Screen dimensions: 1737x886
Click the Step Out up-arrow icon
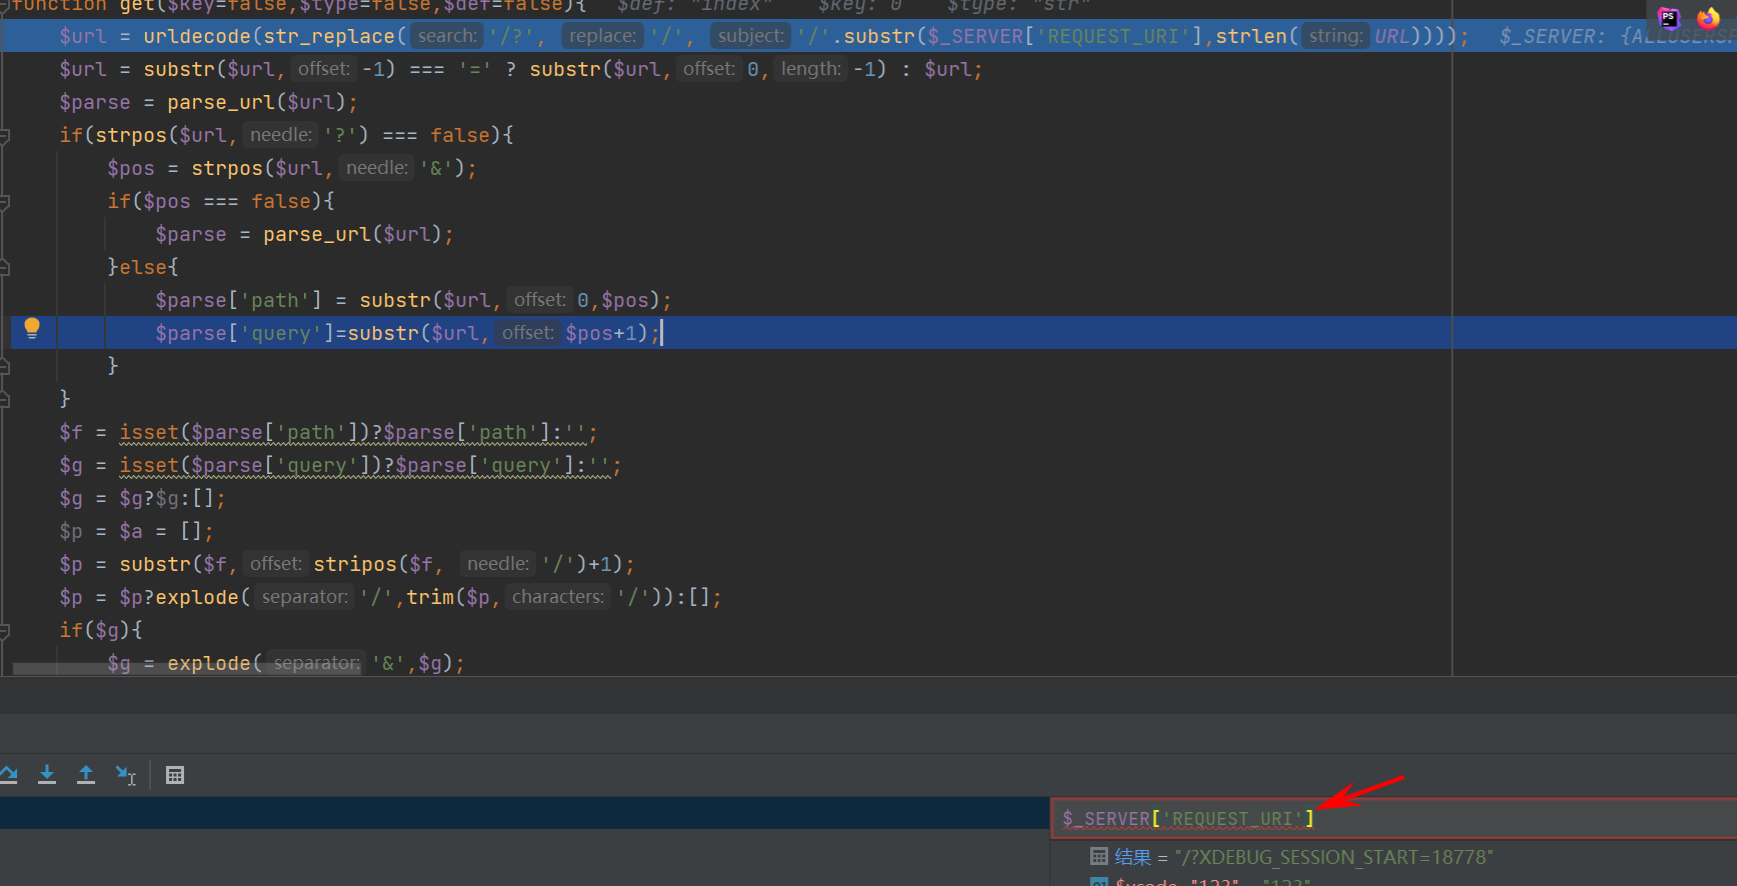tap(86, 774)
